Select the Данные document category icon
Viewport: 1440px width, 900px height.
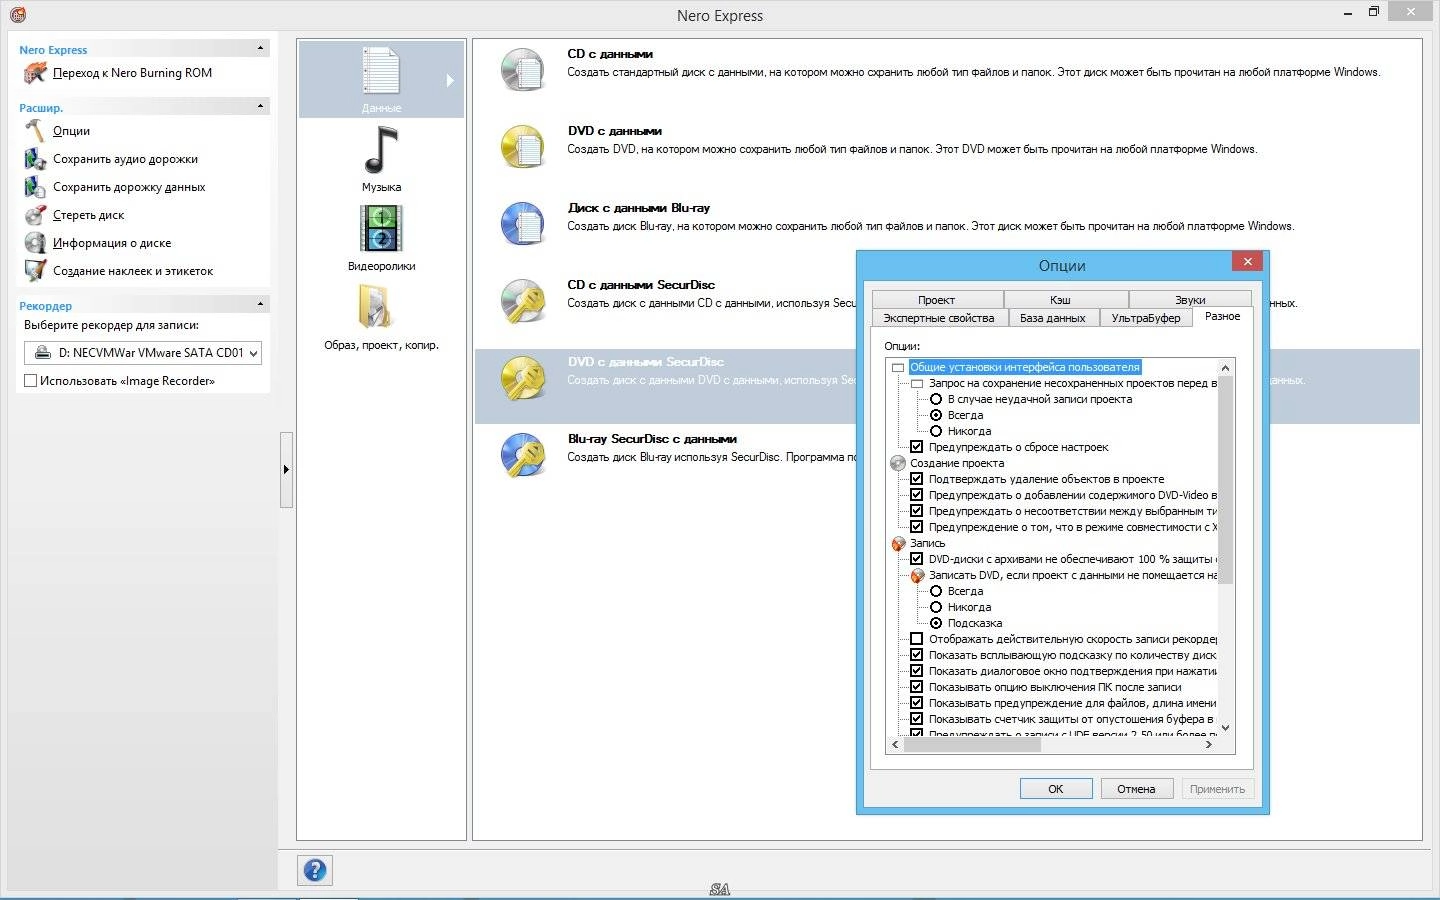(381, 72)
